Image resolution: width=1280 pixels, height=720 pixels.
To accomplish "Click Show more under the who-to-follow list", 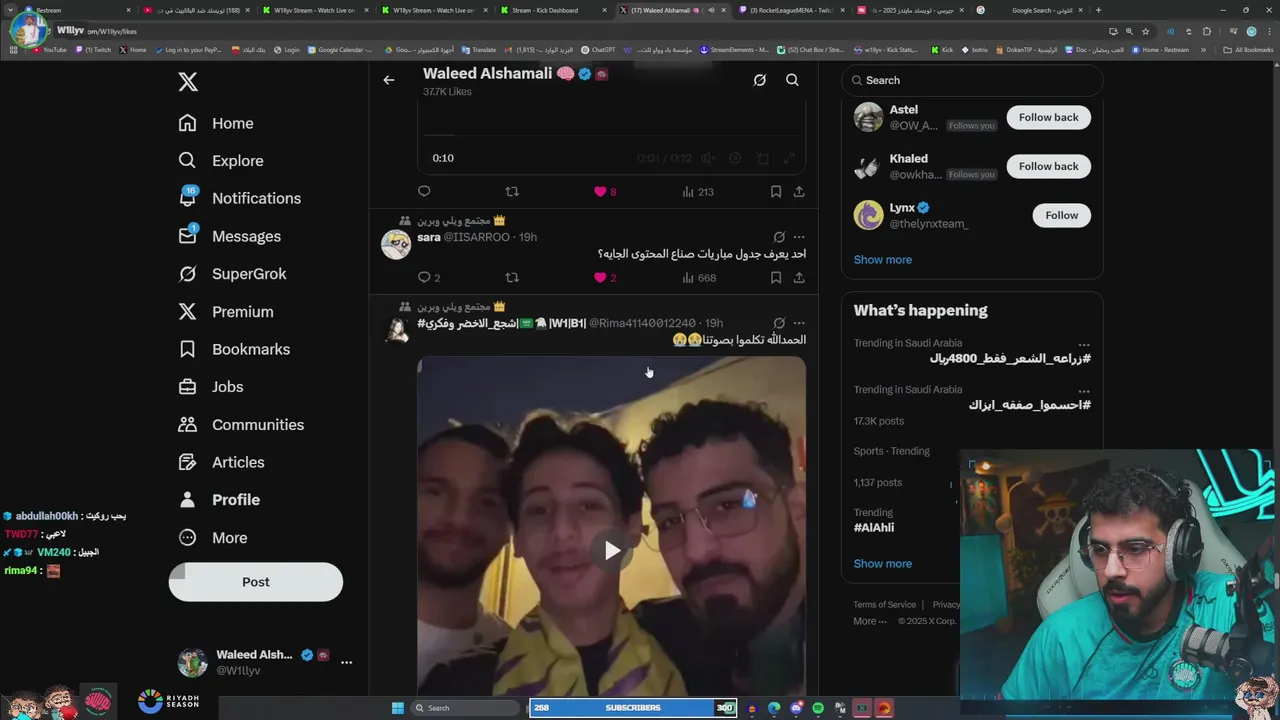I will pos(882,260).
